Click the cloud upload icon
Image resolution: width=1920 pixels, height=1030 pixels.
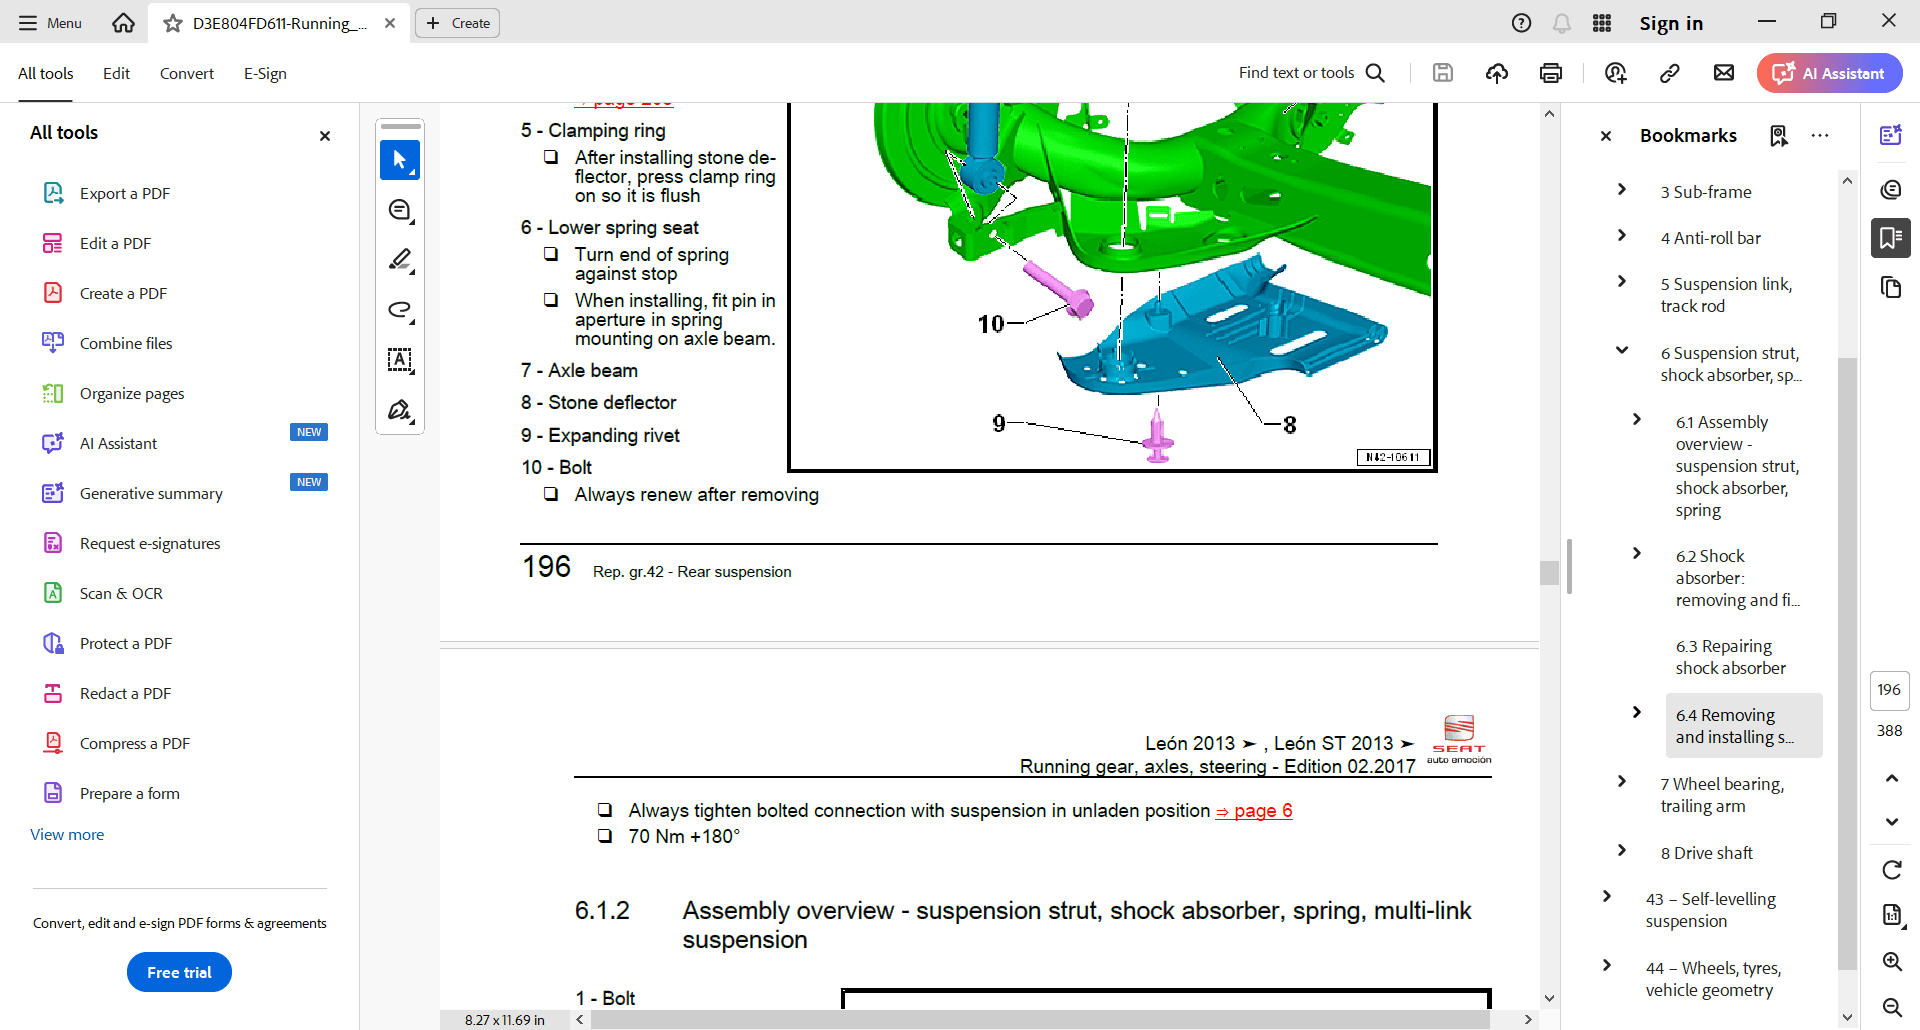1496,72
